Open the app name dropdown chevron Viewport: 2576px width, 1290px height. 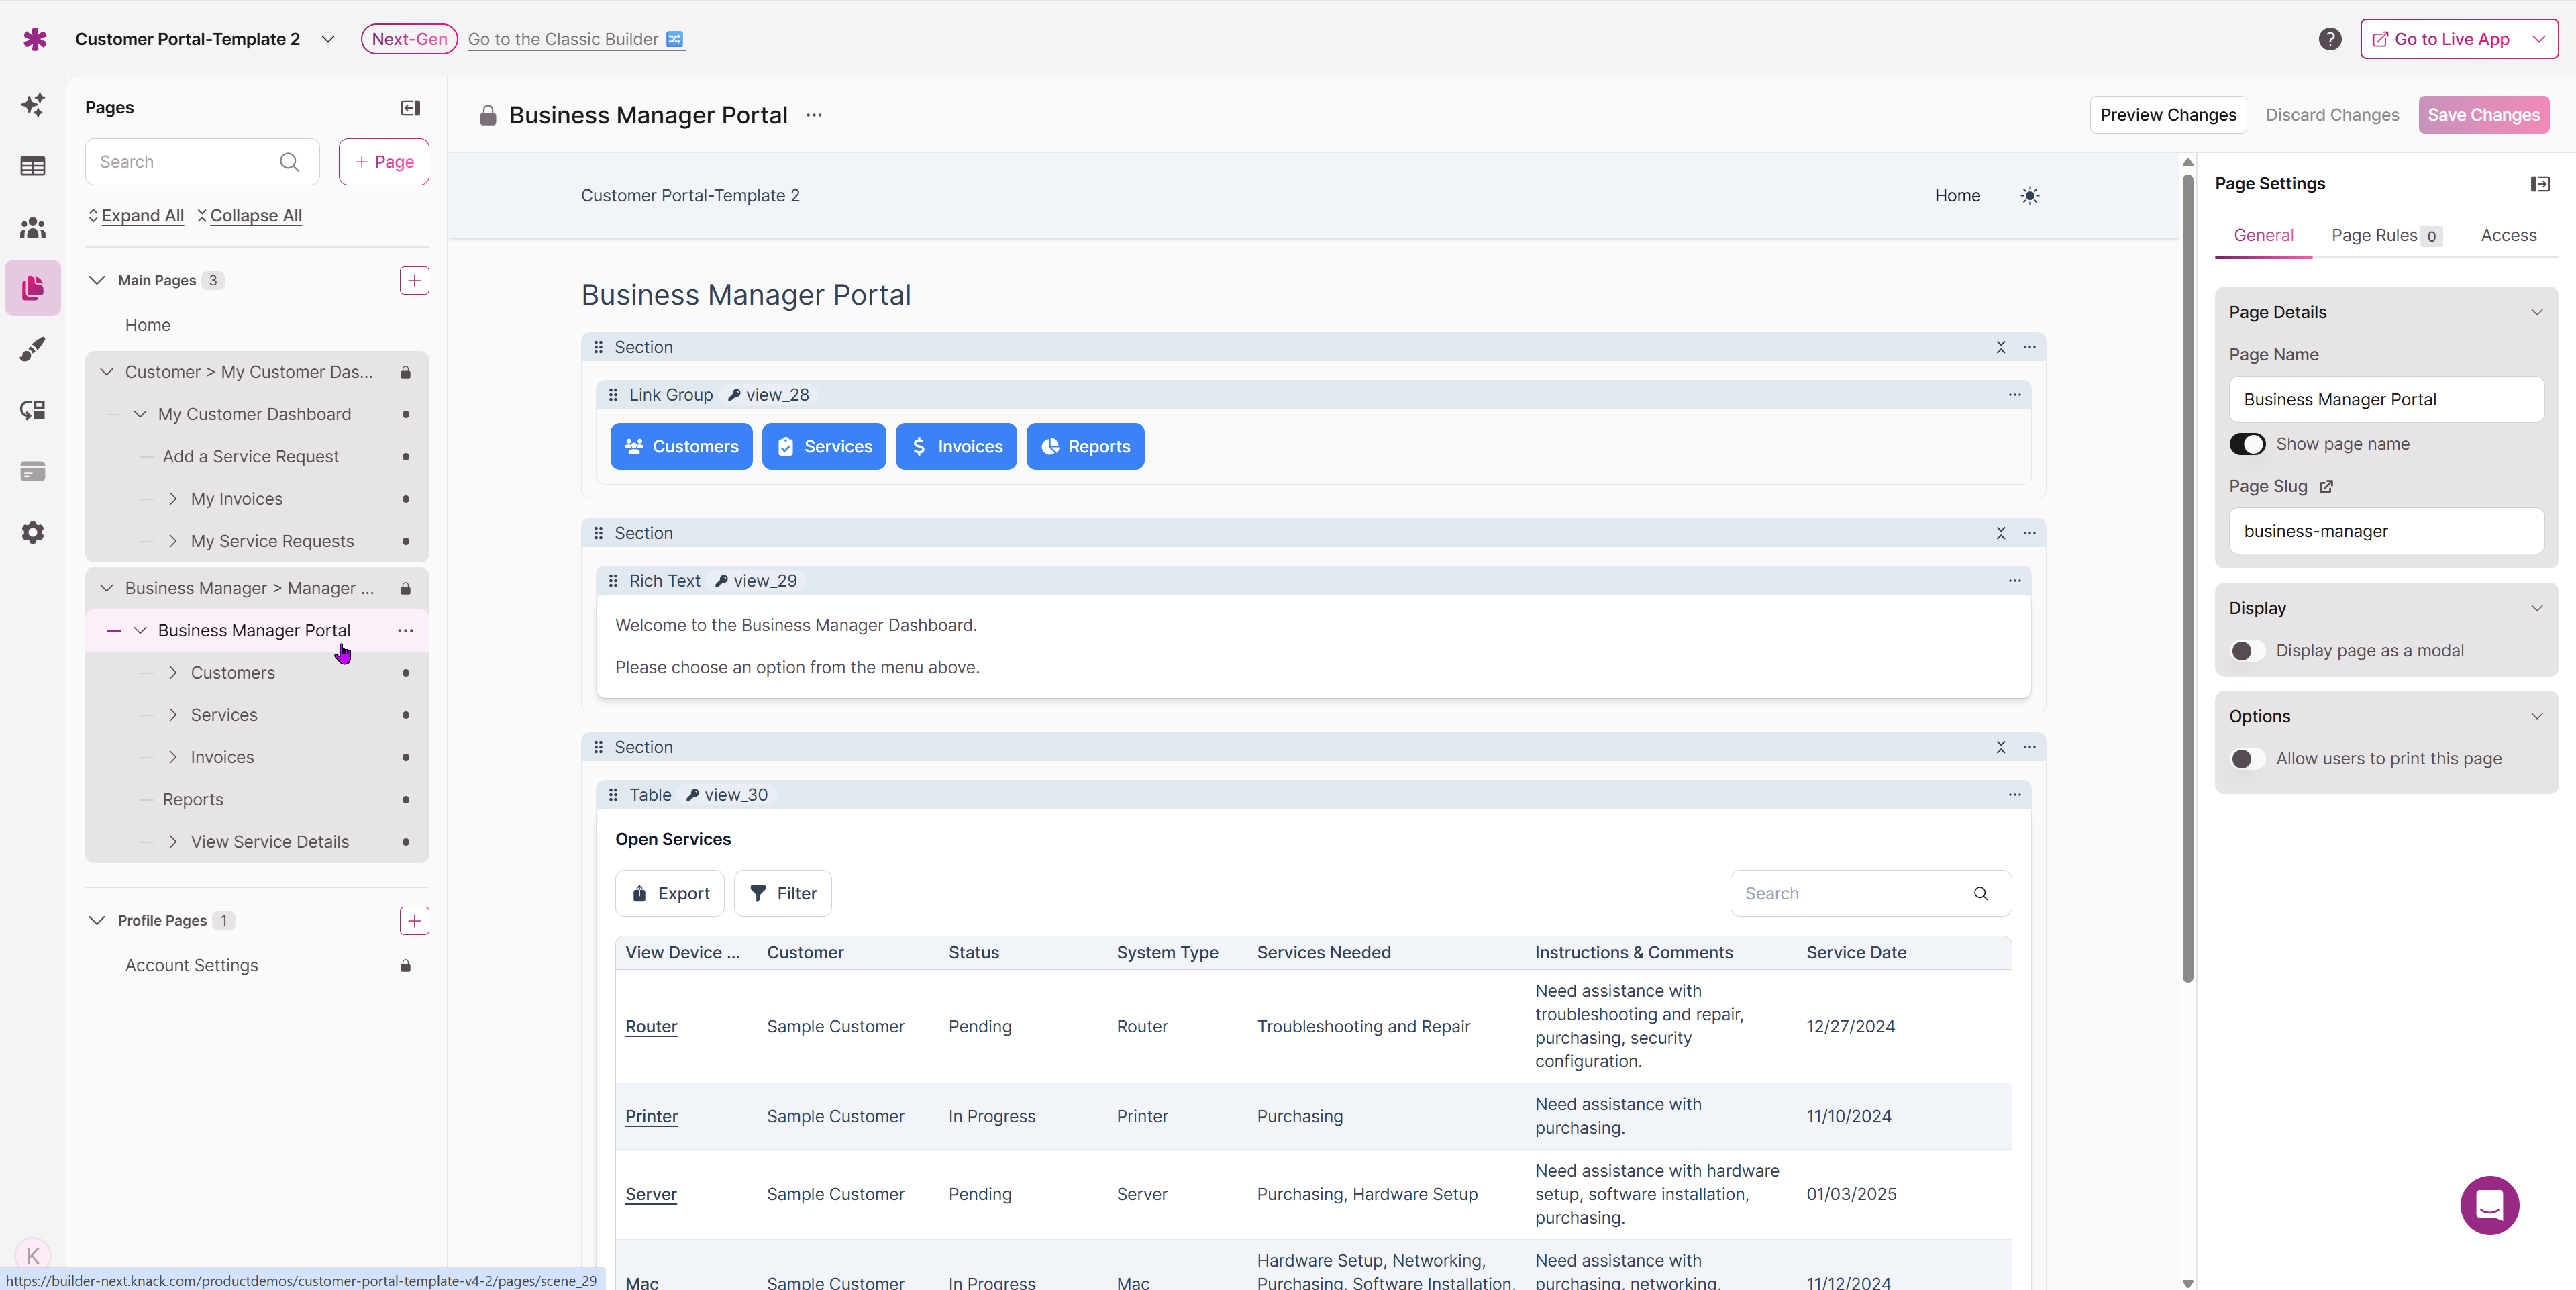click(328, 39)
